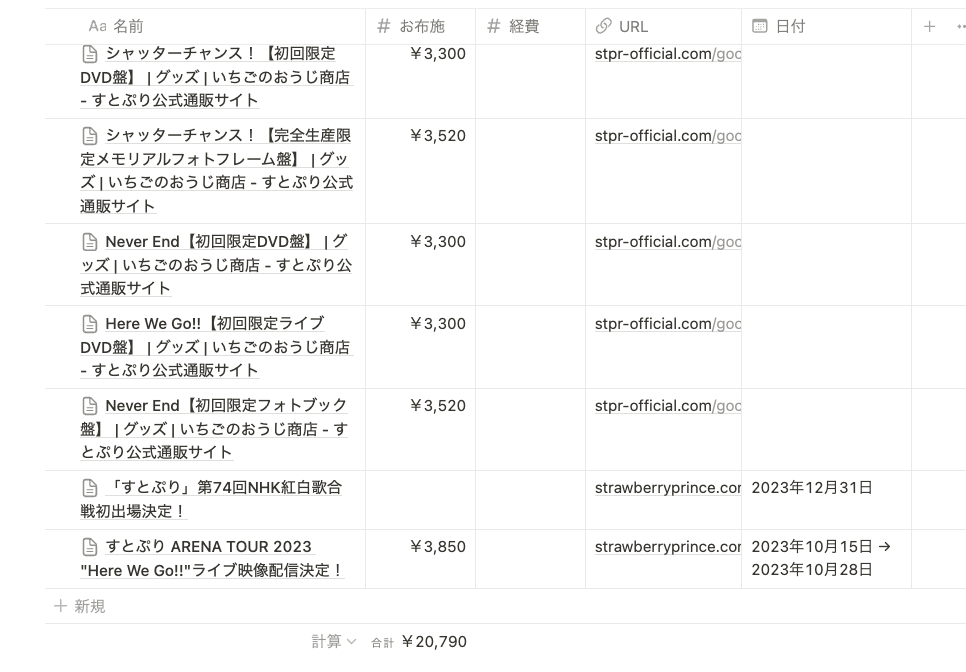Click plus icon to add a property column
This screenshot has height=672, width=966.
pyautogui.click(x=929, y=27)
